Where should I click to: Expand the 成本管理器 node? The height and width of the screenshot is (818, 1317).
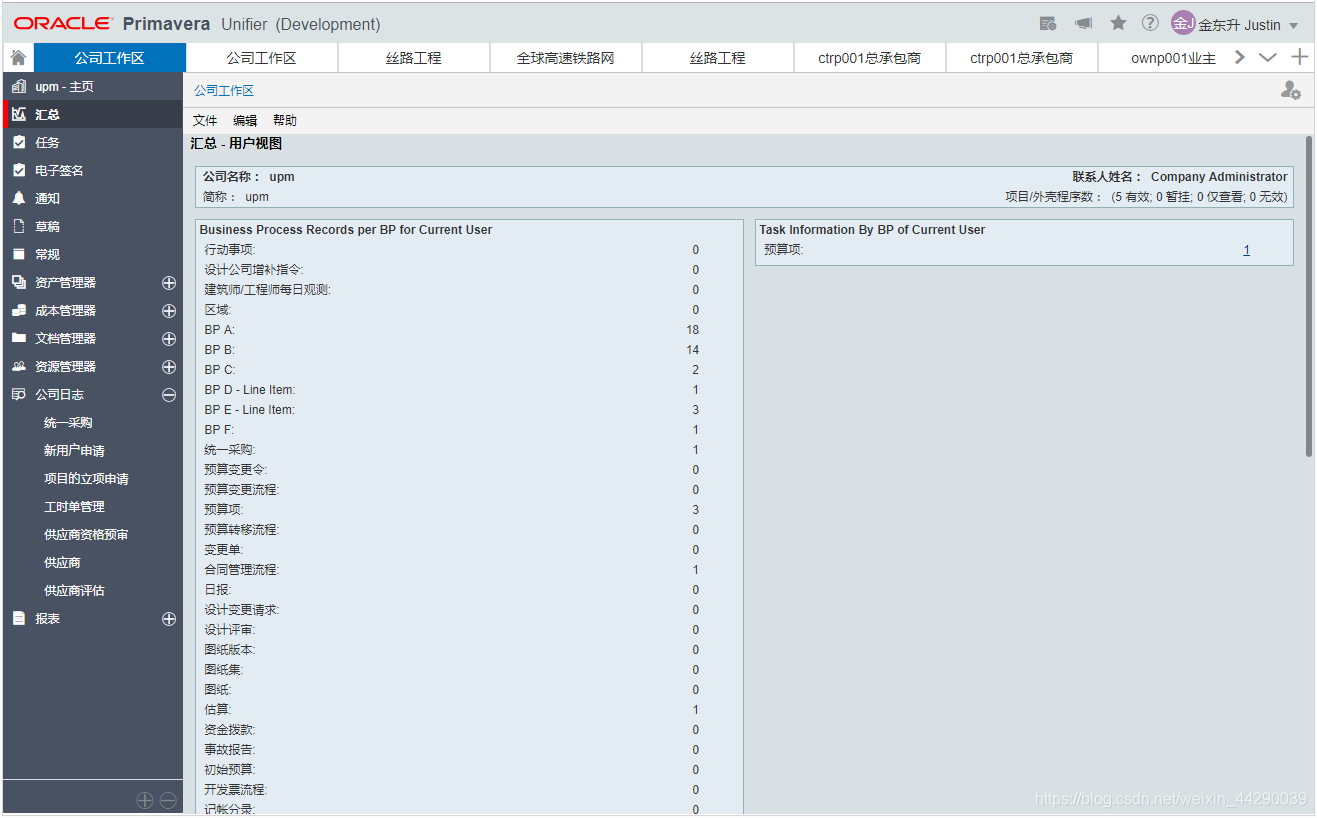coord(169,311)
